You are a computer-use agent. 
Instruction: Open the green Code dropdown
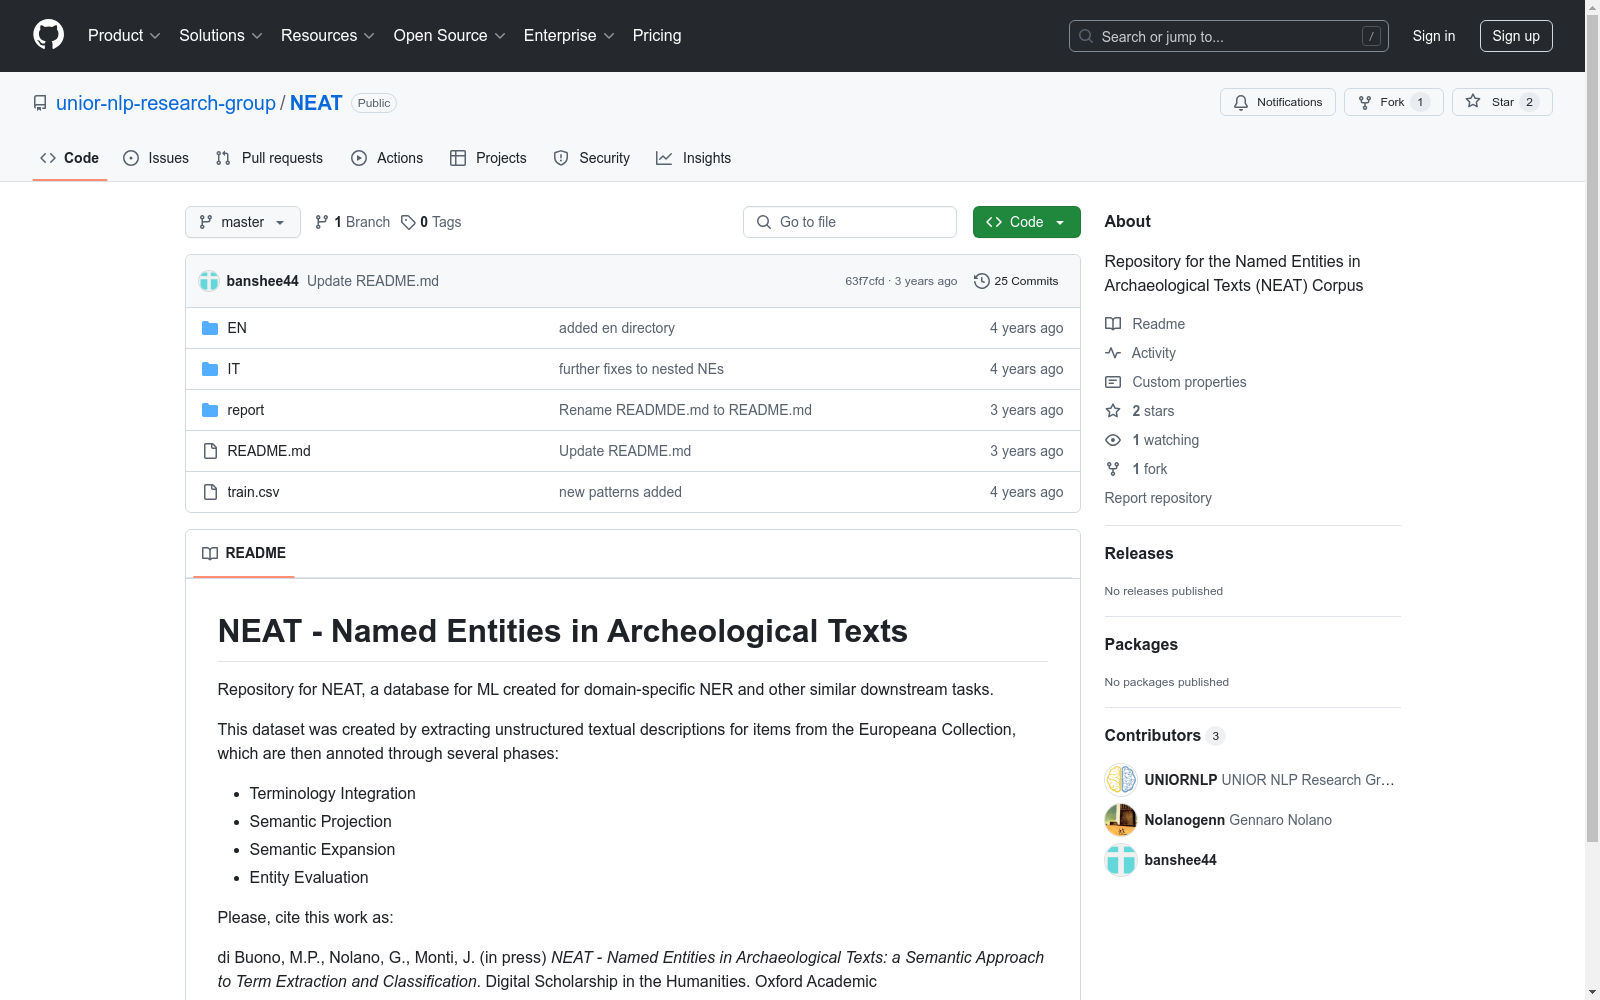1026,222
